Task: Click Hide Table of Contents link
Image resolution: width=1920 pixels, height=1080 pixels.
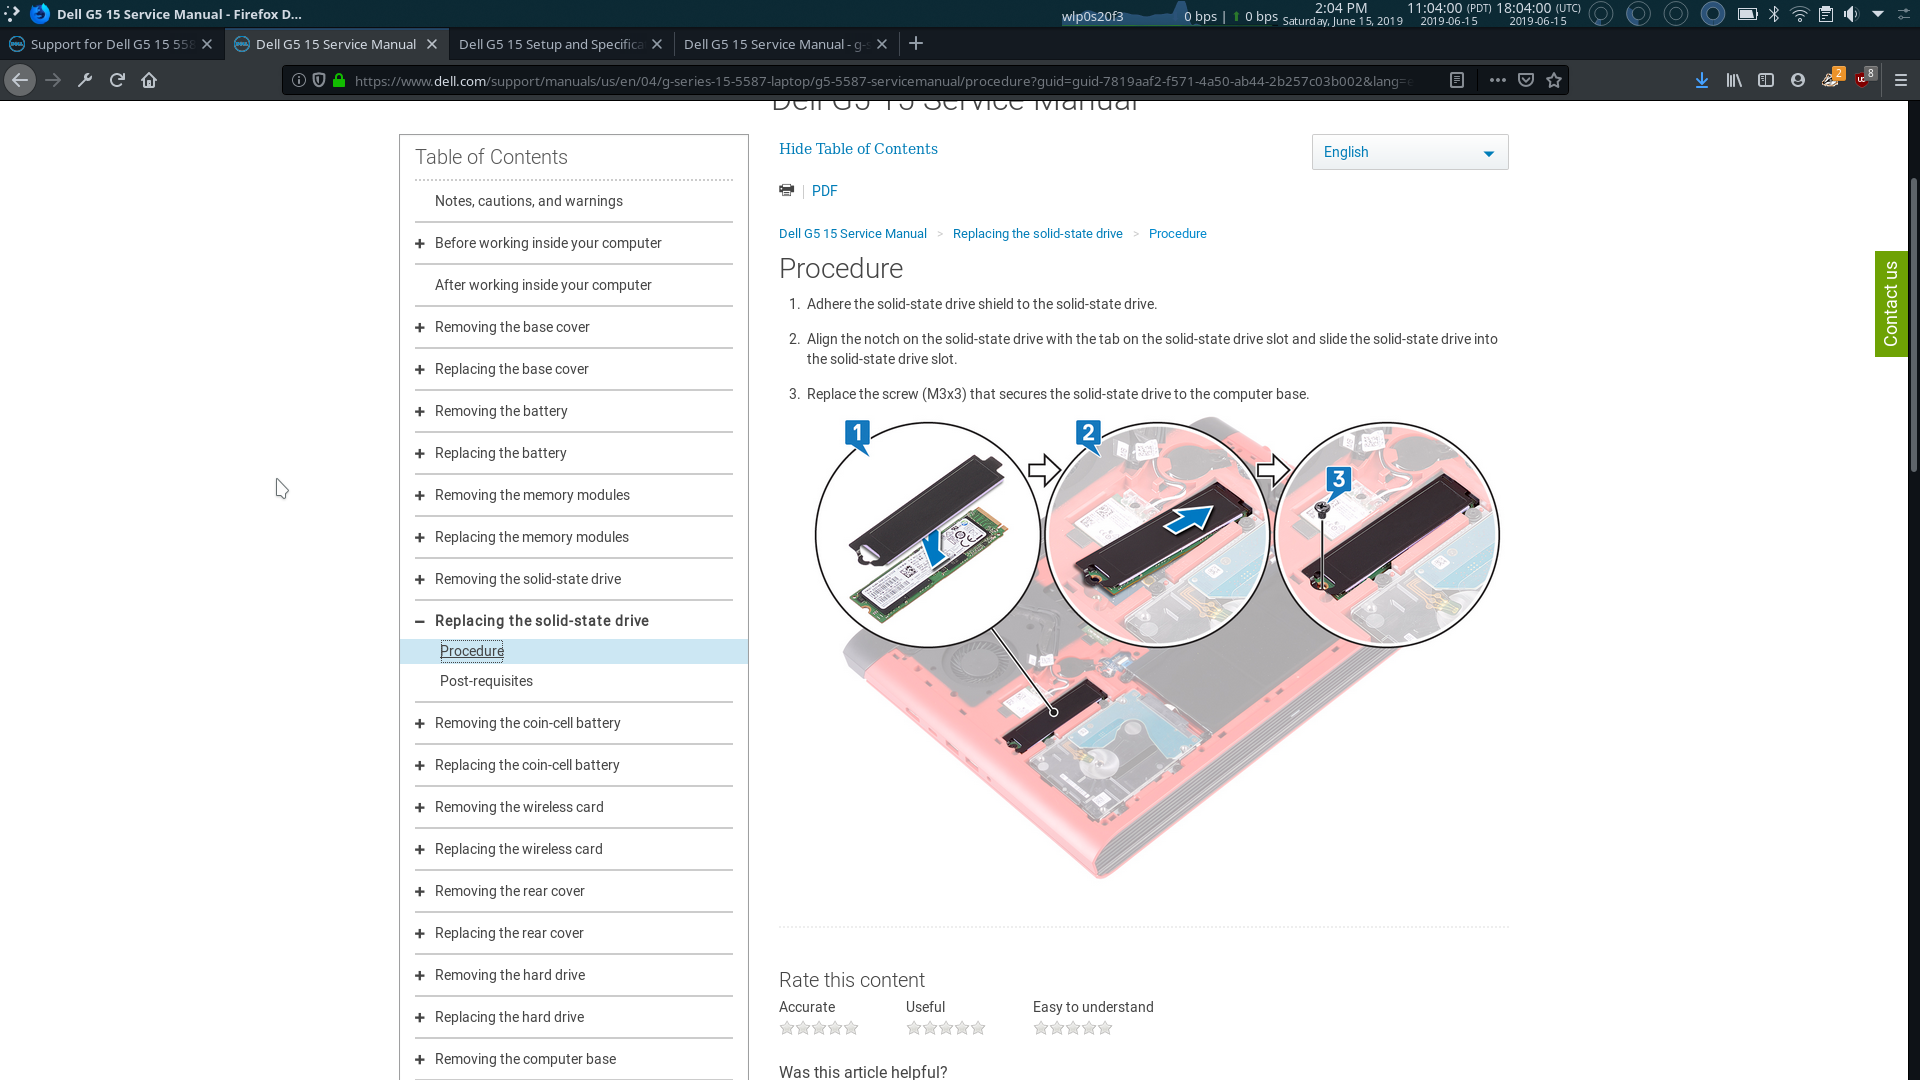Action: [x=858, y=149]
